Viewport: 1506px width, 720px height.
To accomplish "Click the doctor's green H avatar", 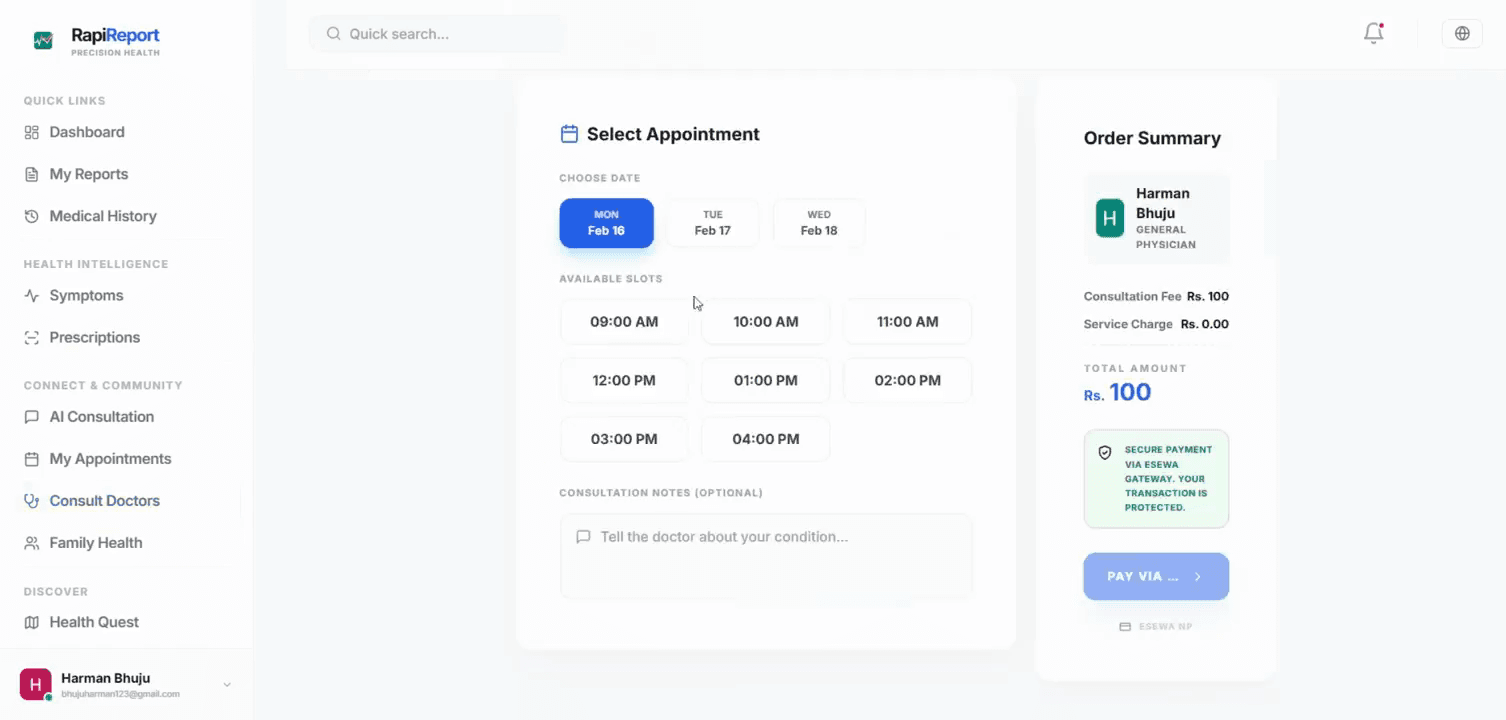I will [x=1110, y=218].
